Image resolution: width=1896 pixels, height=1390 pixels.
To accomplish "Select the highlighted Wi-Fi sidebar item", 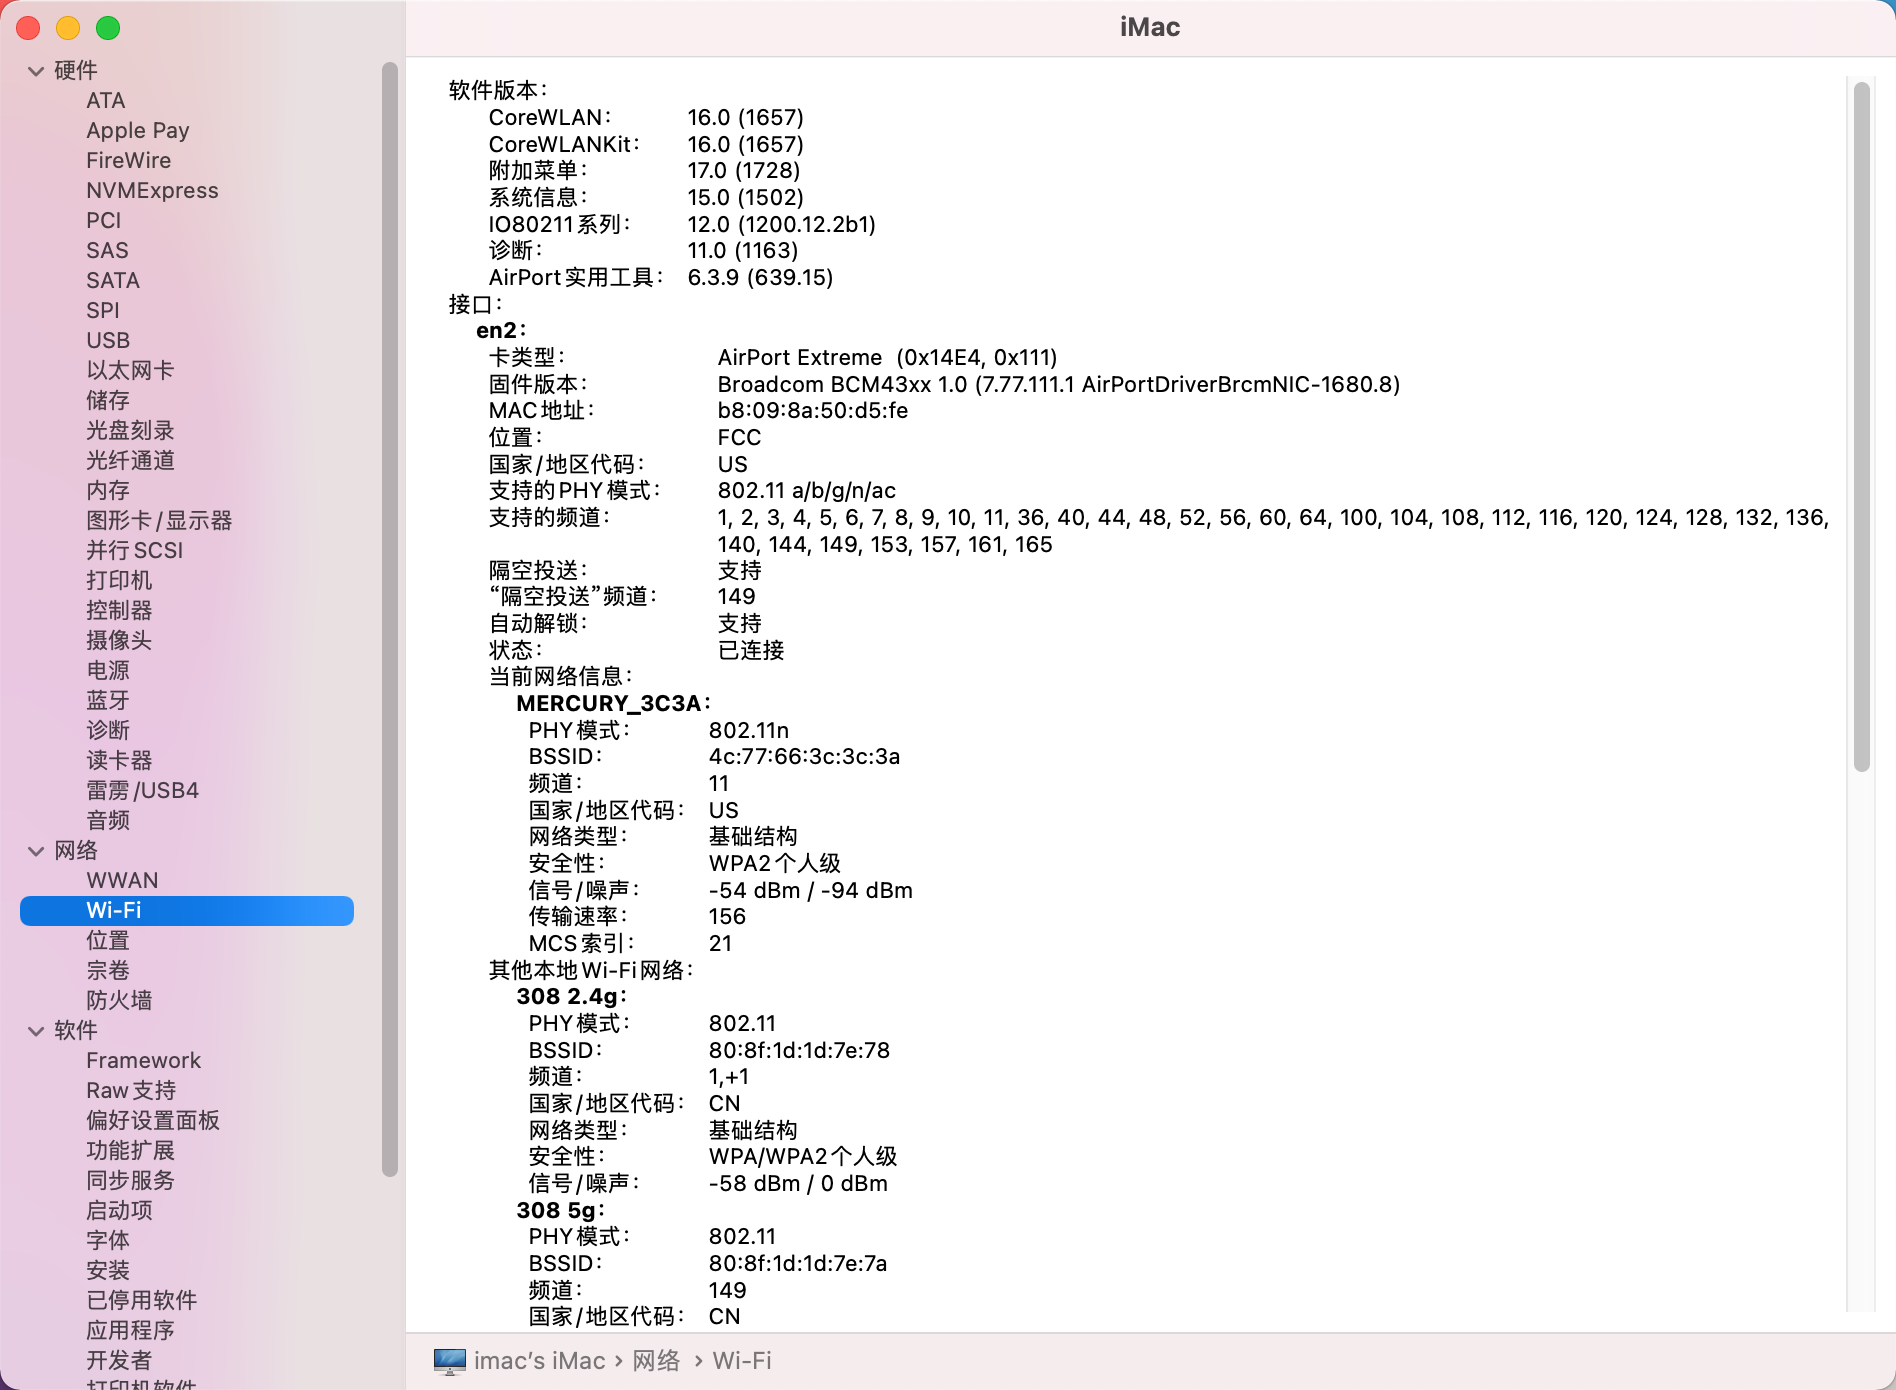I will pyautogui.click(x=187, y=911).
